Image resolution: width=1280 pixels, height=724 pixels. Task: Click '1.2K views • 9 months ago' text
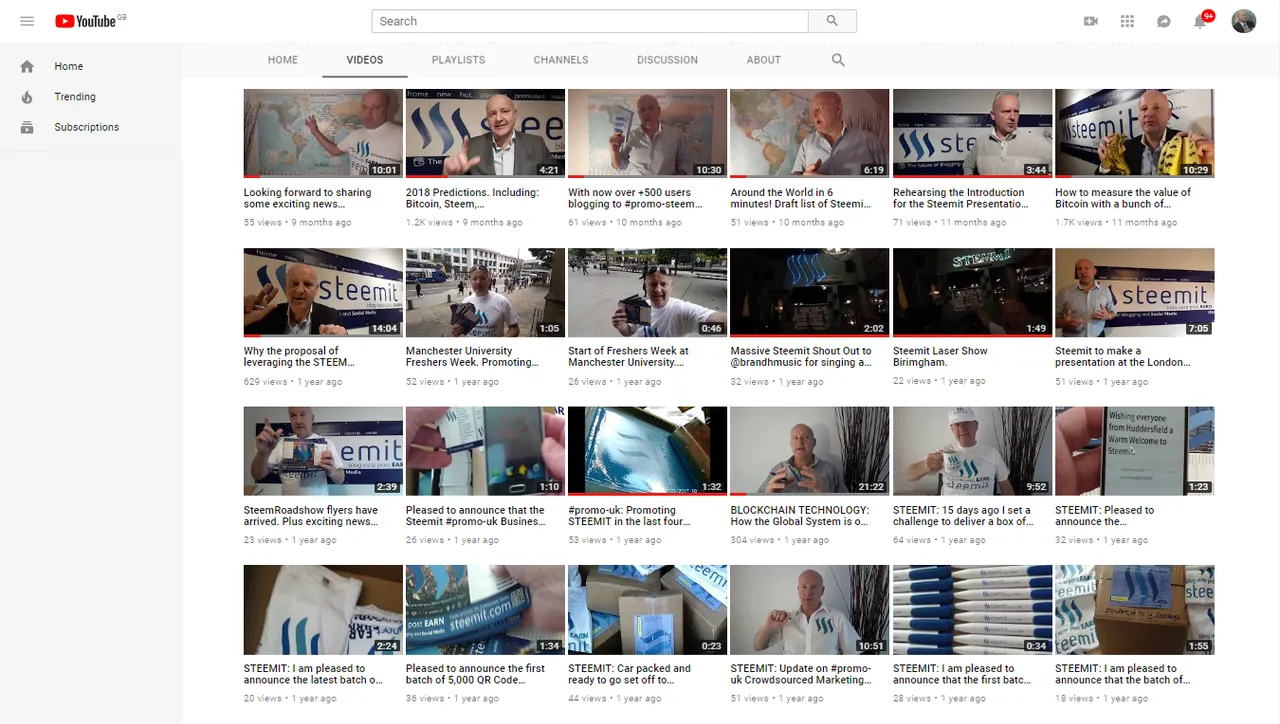(464, 223)
